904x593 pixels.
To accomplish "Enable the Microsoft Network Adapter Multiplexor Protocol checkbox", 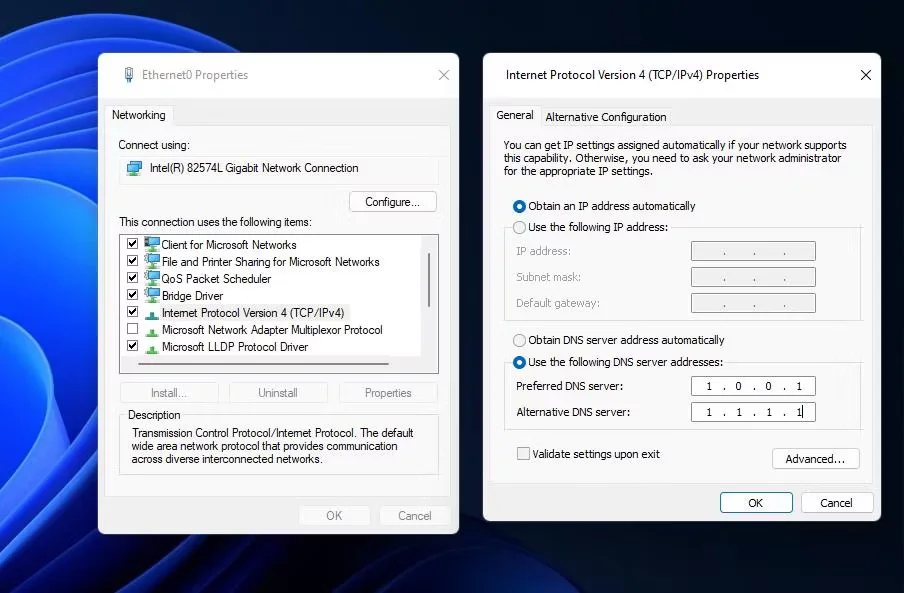I will (132, 329).
